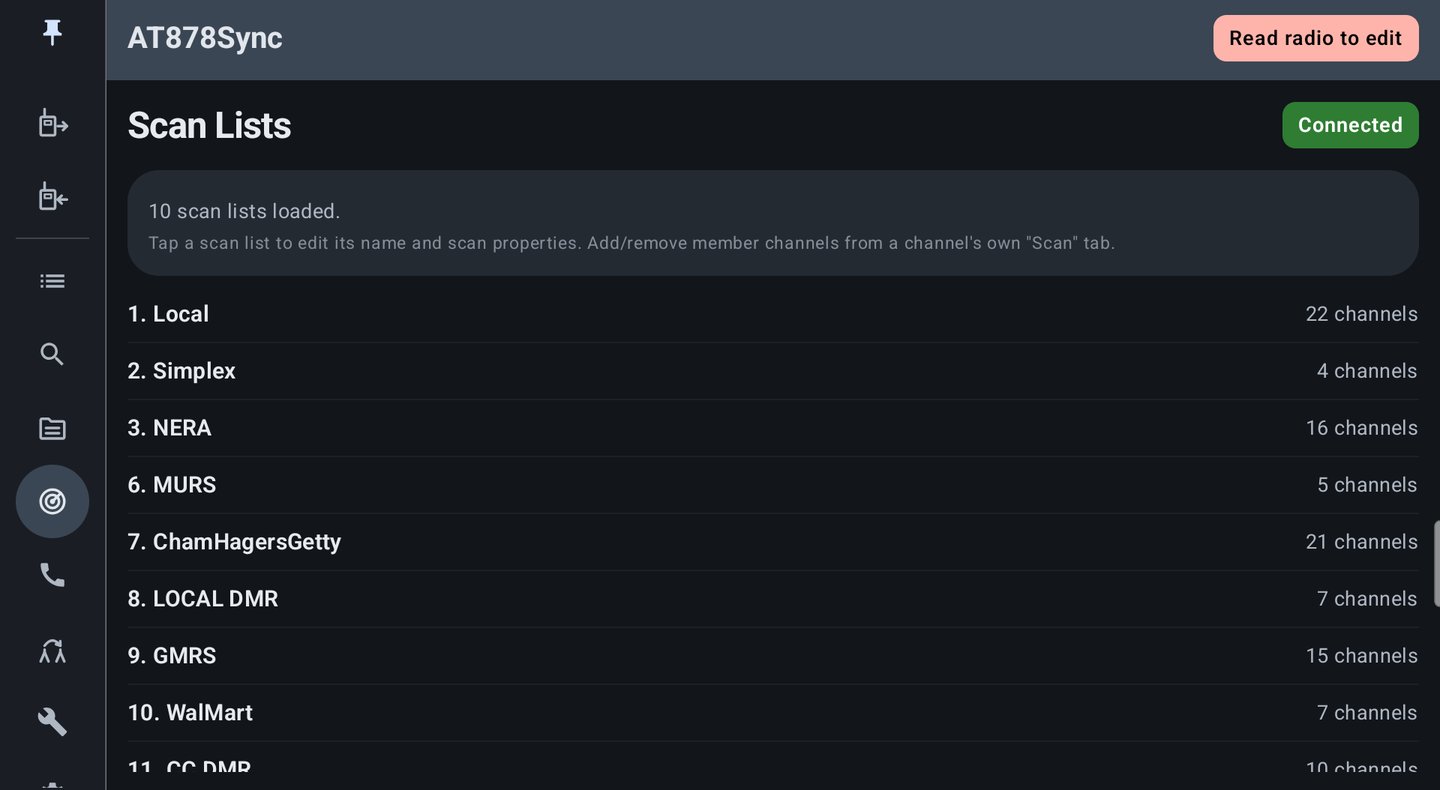Open the MURS scan list
This screenshot has height=790, width=1440.
point(773,485)
